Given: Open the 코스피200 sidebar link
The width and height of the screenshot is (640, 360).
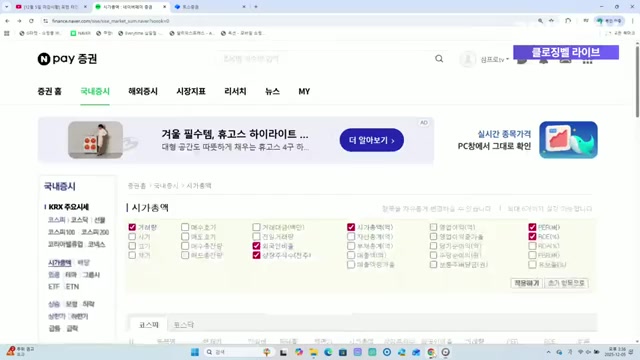Looking at the screenshot, I should 95,232.
